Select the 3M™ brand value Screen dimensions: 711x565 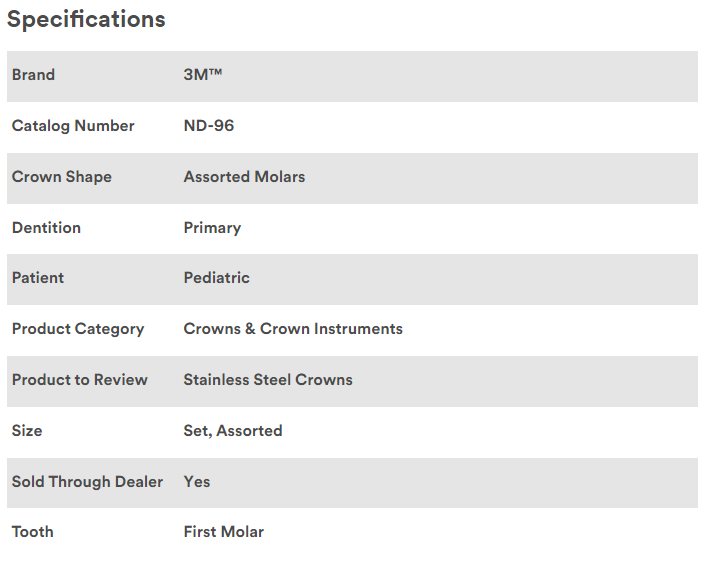[202, 75]
